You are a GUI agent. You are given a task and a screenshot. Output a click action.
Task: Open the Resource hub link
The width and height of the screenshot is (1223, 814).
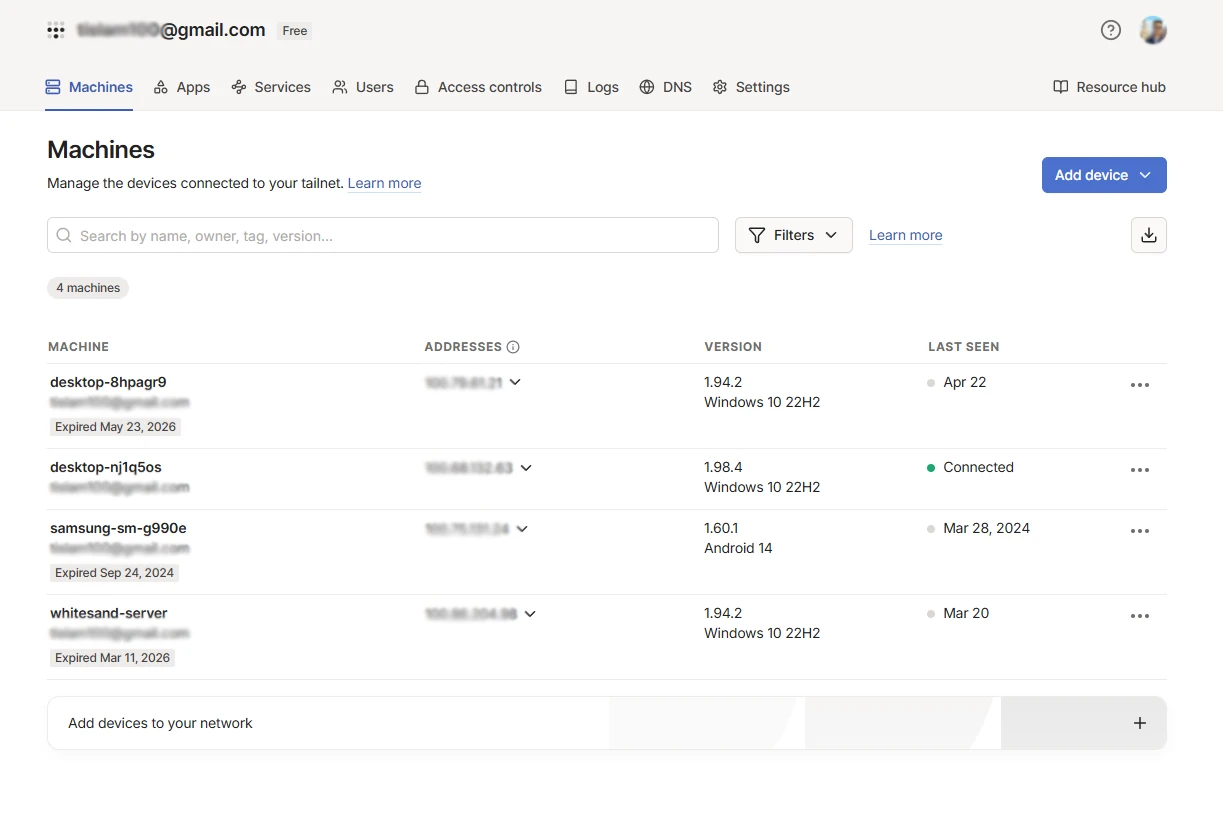(x=1109, y=87)
